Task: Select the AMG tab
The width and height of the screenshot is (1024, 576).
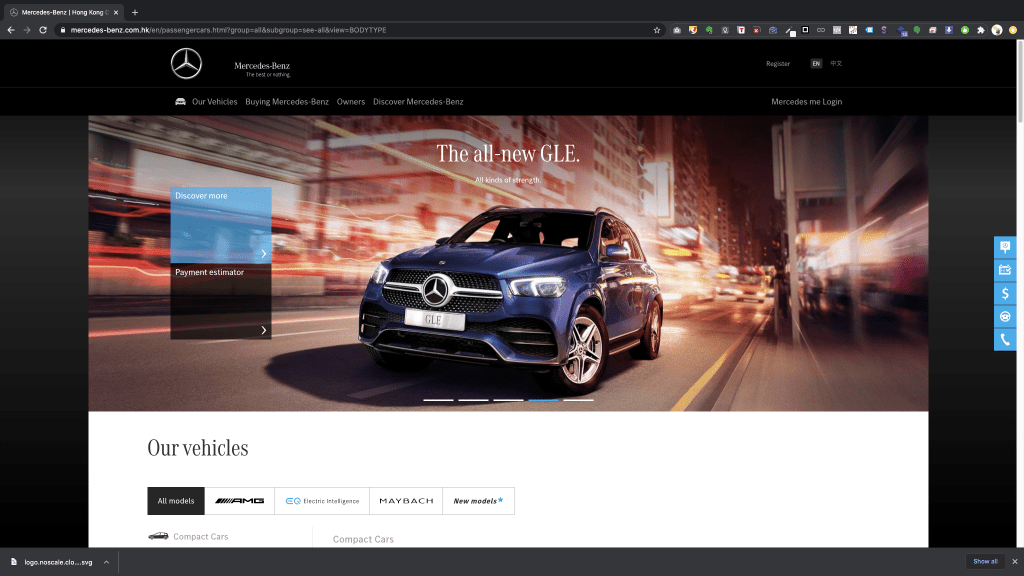Action: tap(240, 501)
